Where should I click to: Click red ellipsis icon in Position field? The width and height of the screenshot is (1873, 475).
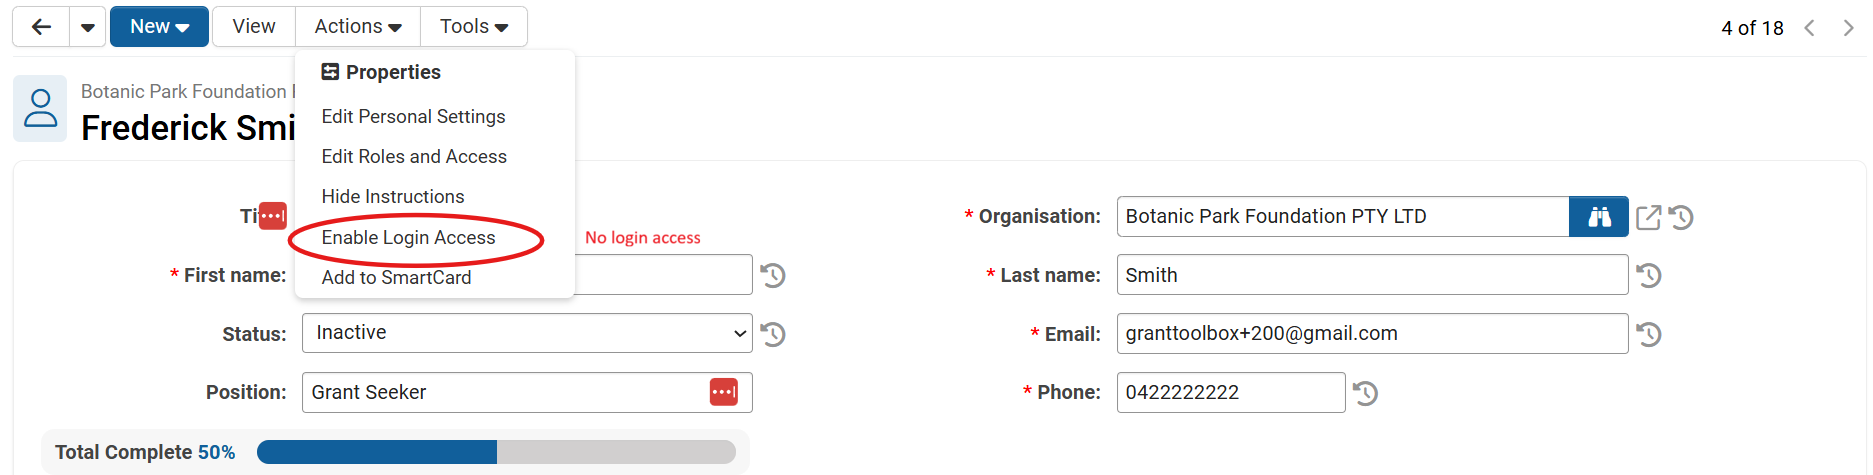[x=723, y=392]
